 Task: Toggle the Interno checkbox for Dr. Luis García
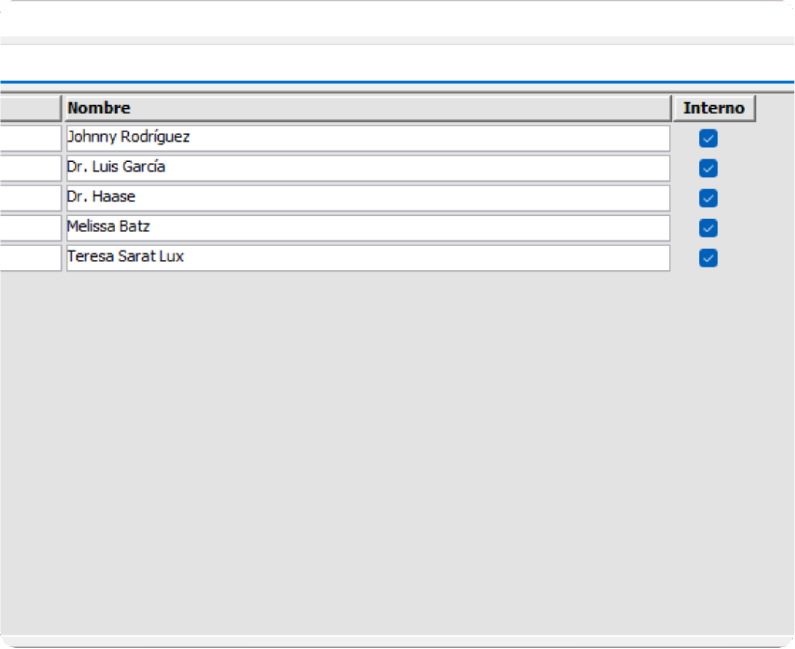[708, 168]
